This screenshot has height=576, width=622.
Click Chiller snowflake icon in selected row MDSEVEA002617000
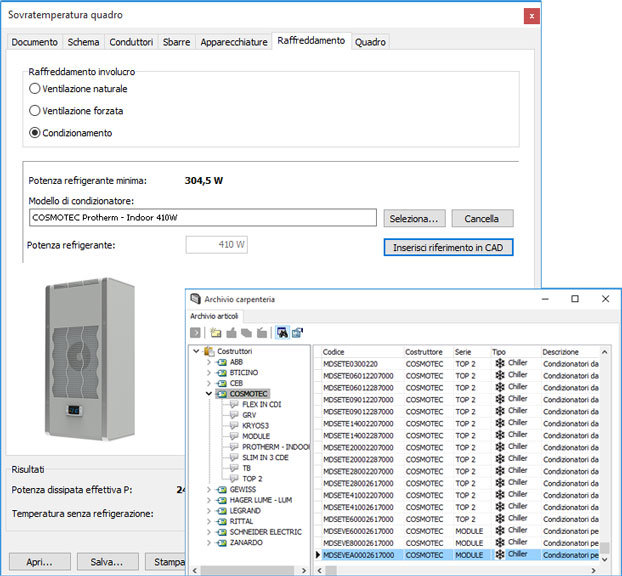500,554
